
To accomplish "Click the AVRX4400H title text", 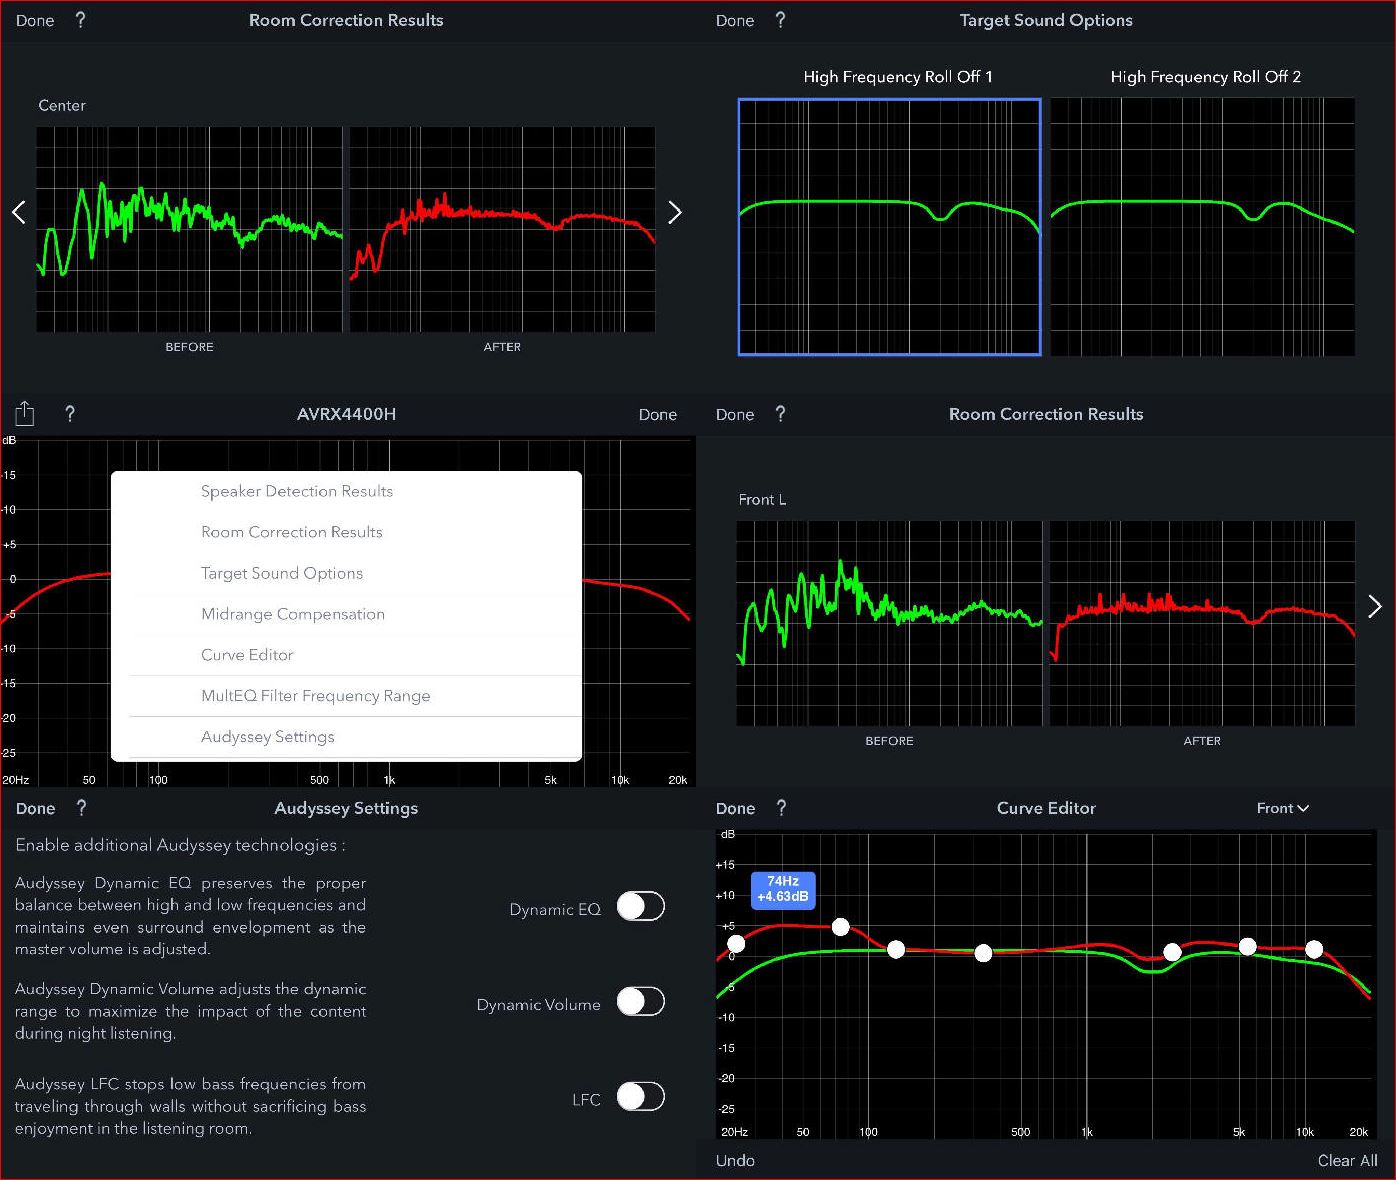I will coord(346,414).
